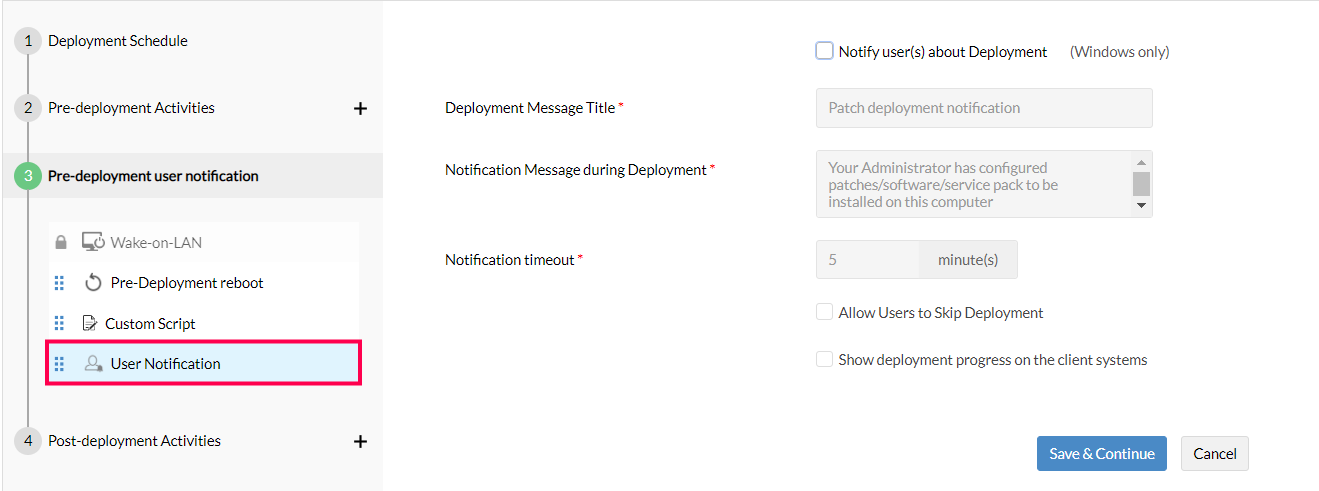
Task: Click the Wake-on-LAN monitor icon
Action: 93,242
